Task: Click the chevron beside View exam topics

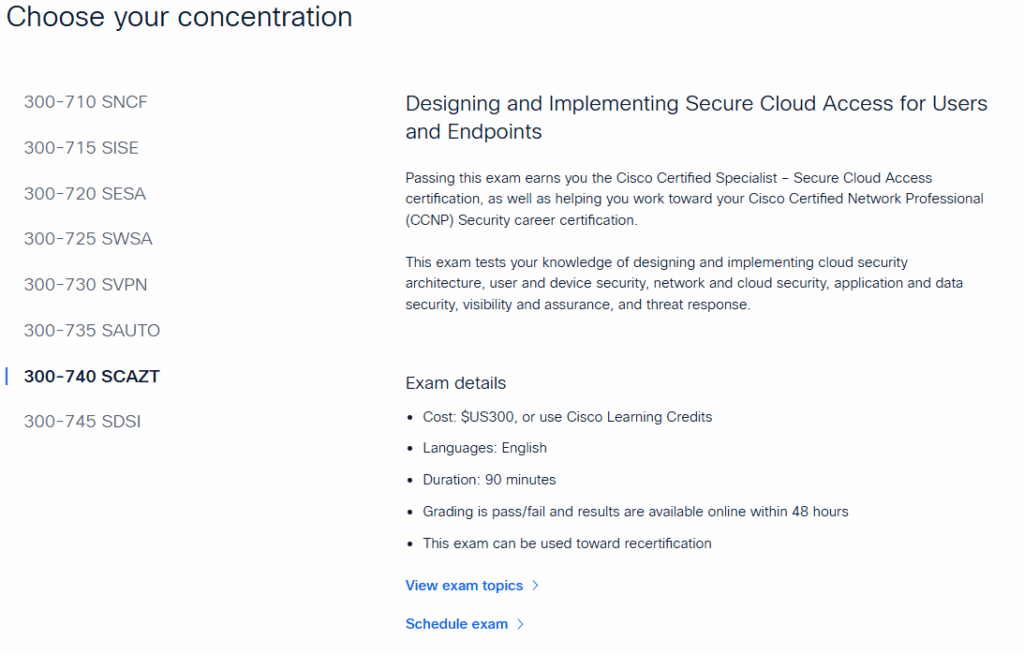Action: coord(536,586)
